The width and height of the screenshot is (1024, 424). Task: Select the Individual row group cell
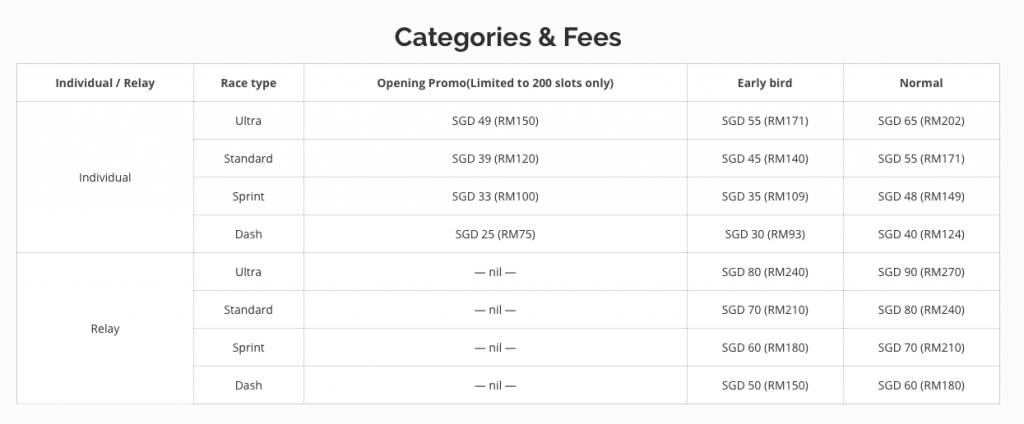click(105, 177)
